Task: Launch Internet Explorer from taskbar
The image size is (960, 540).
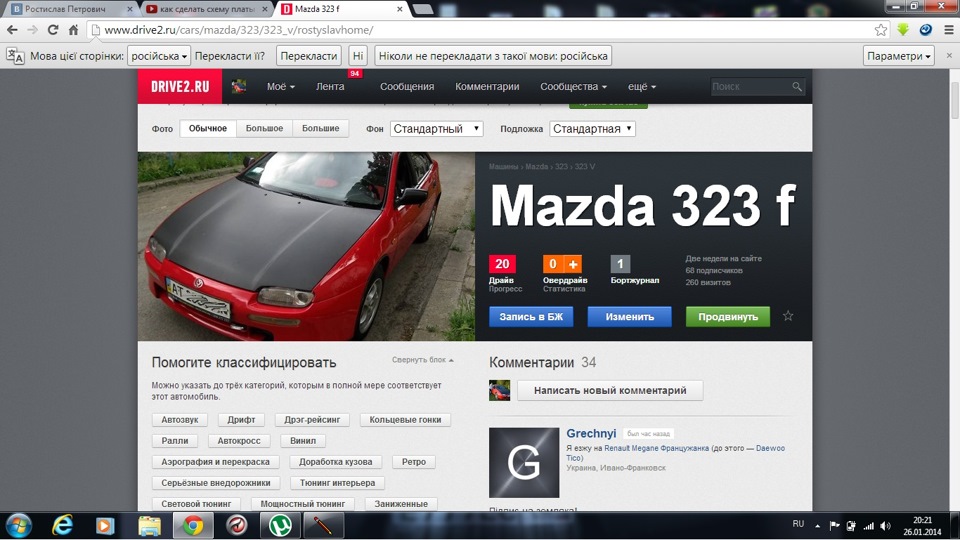Action: click(x=62, y=525)
